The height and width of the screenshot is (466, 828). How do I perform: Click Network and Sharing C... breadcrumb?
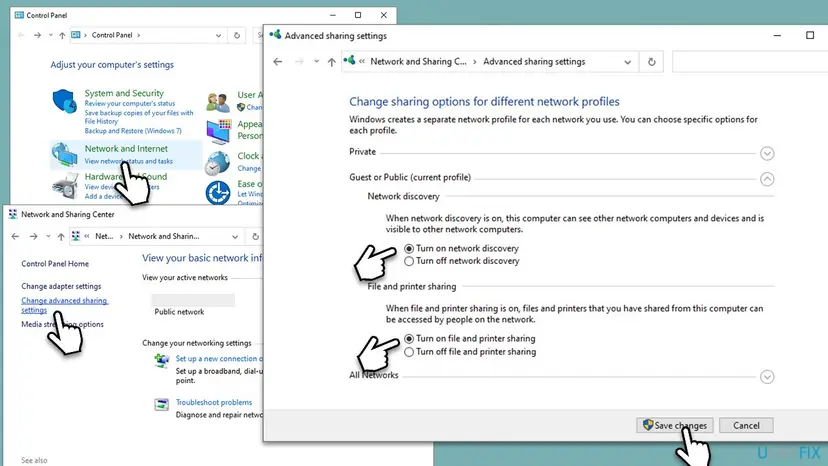point(418,61)
